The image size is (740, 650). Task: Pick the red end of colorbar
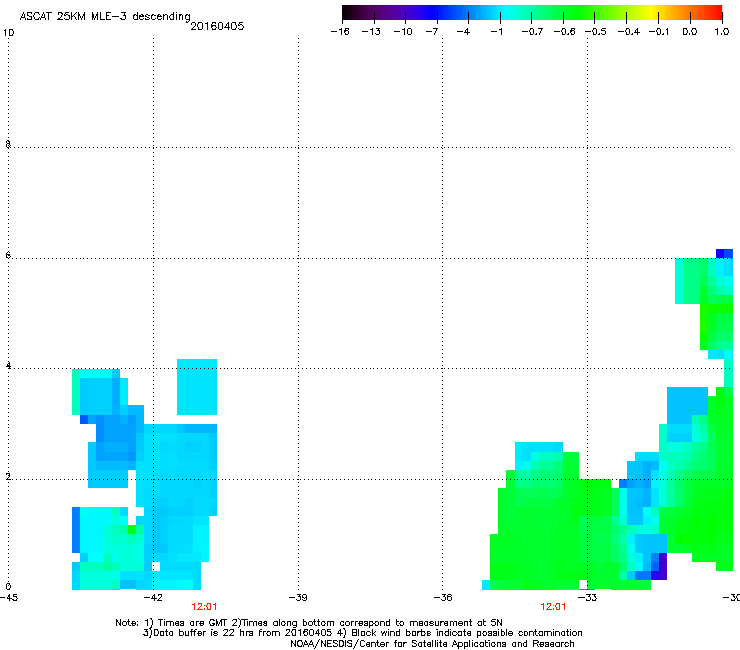point(715,12)
